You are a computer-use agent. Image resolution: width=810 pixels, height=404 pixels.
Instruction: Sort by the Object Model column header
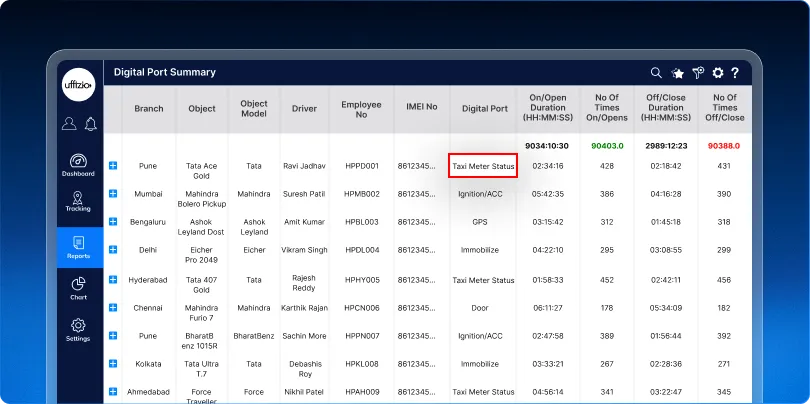pyautogui.click(x=254, y=108)
